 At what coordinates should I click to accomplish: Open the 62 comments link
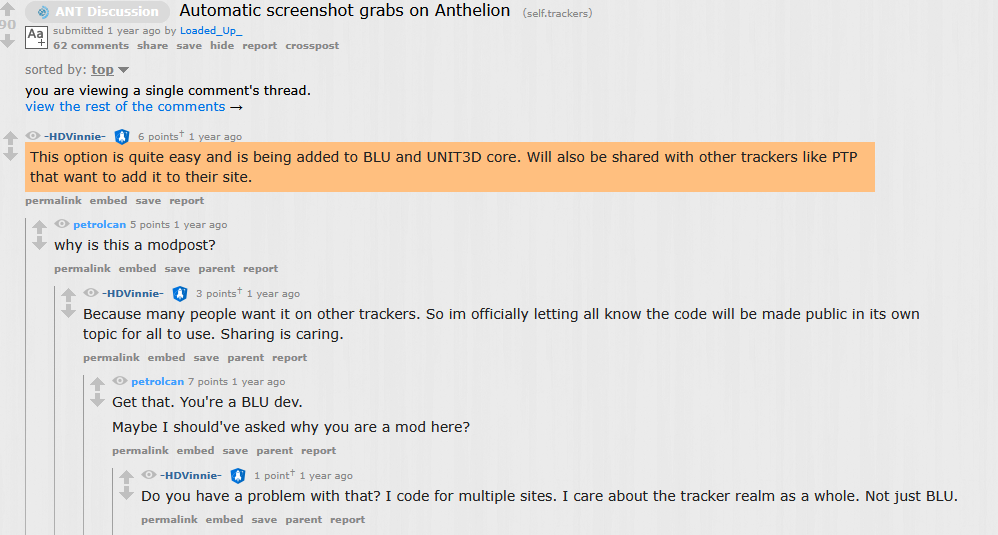tap(91, 46)
